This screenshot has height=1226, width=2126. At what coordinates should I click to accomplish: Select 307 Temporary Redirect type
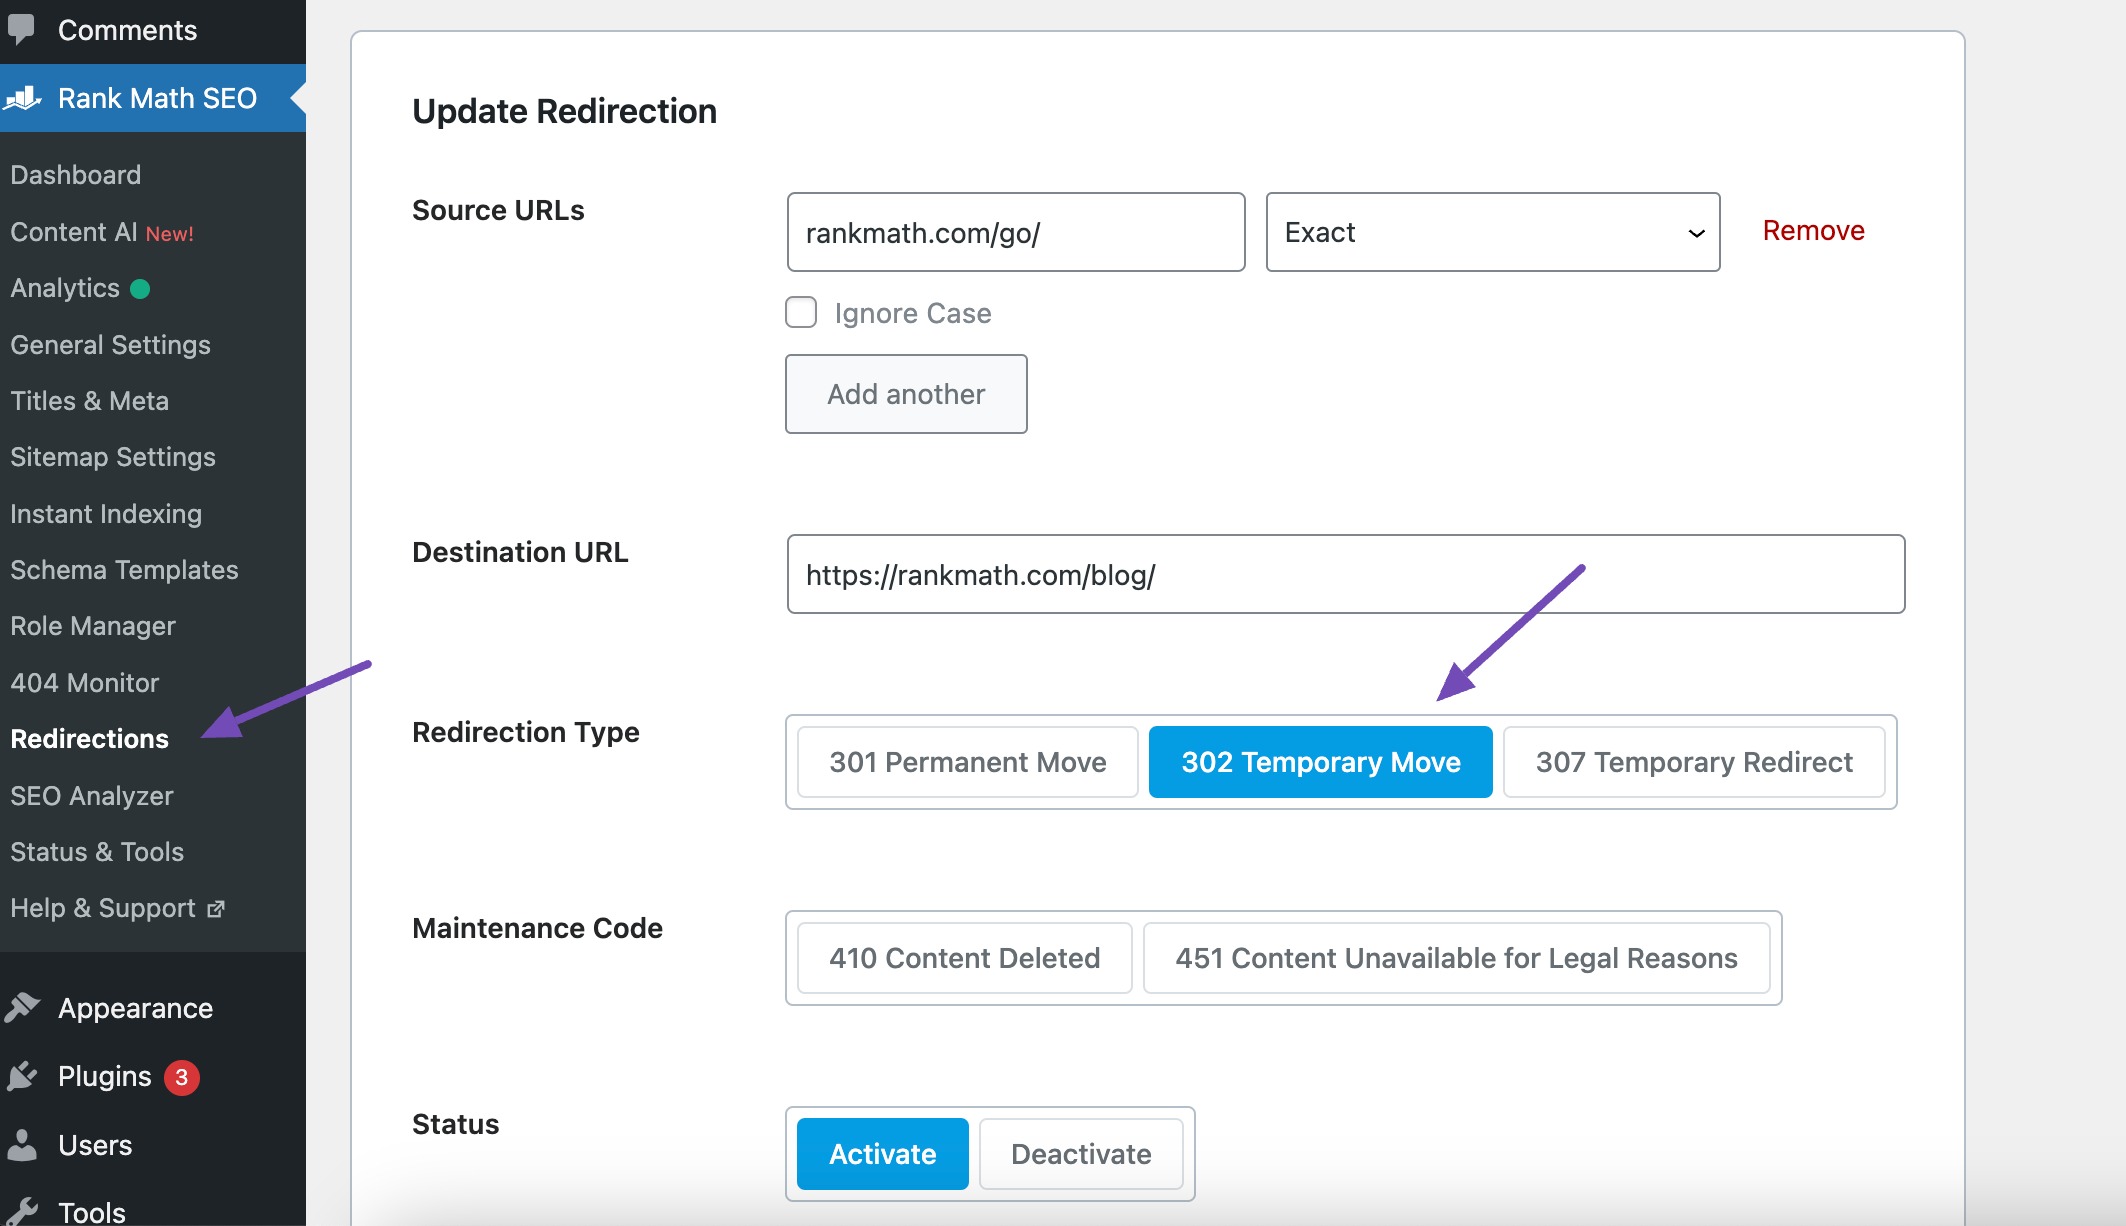click(x=1693, y=762)
